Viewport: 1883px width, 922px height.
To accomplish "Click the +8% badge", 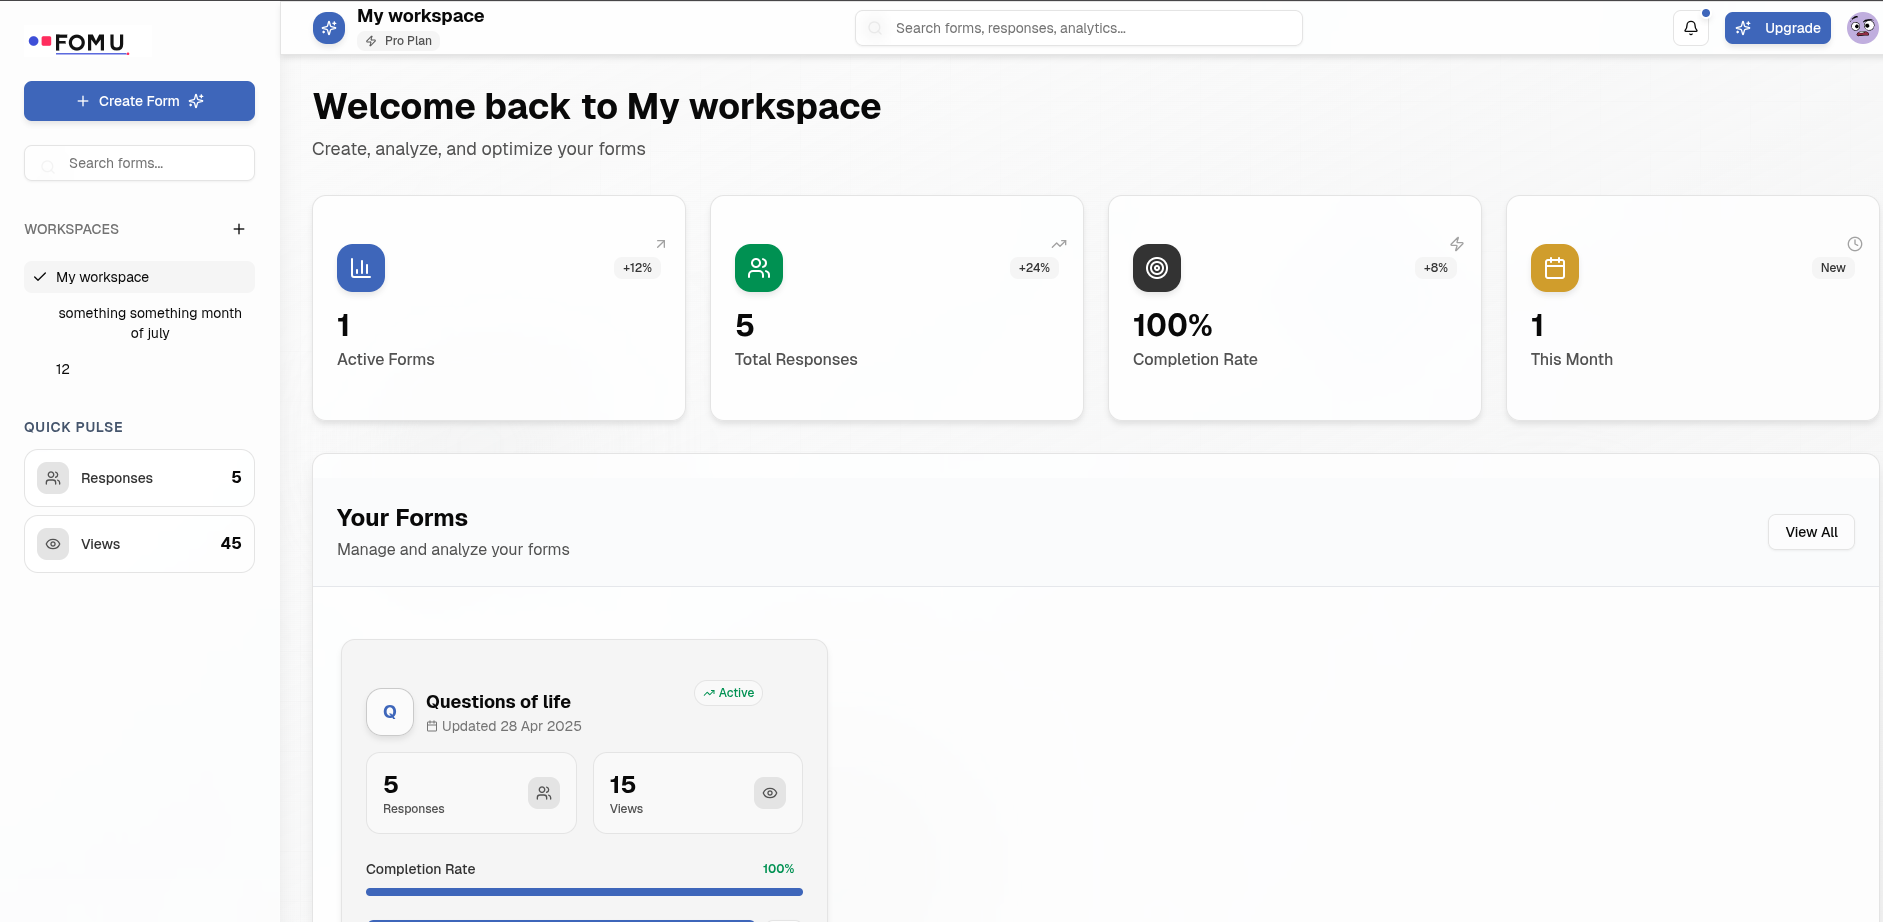I will (x=1436, y=268).
